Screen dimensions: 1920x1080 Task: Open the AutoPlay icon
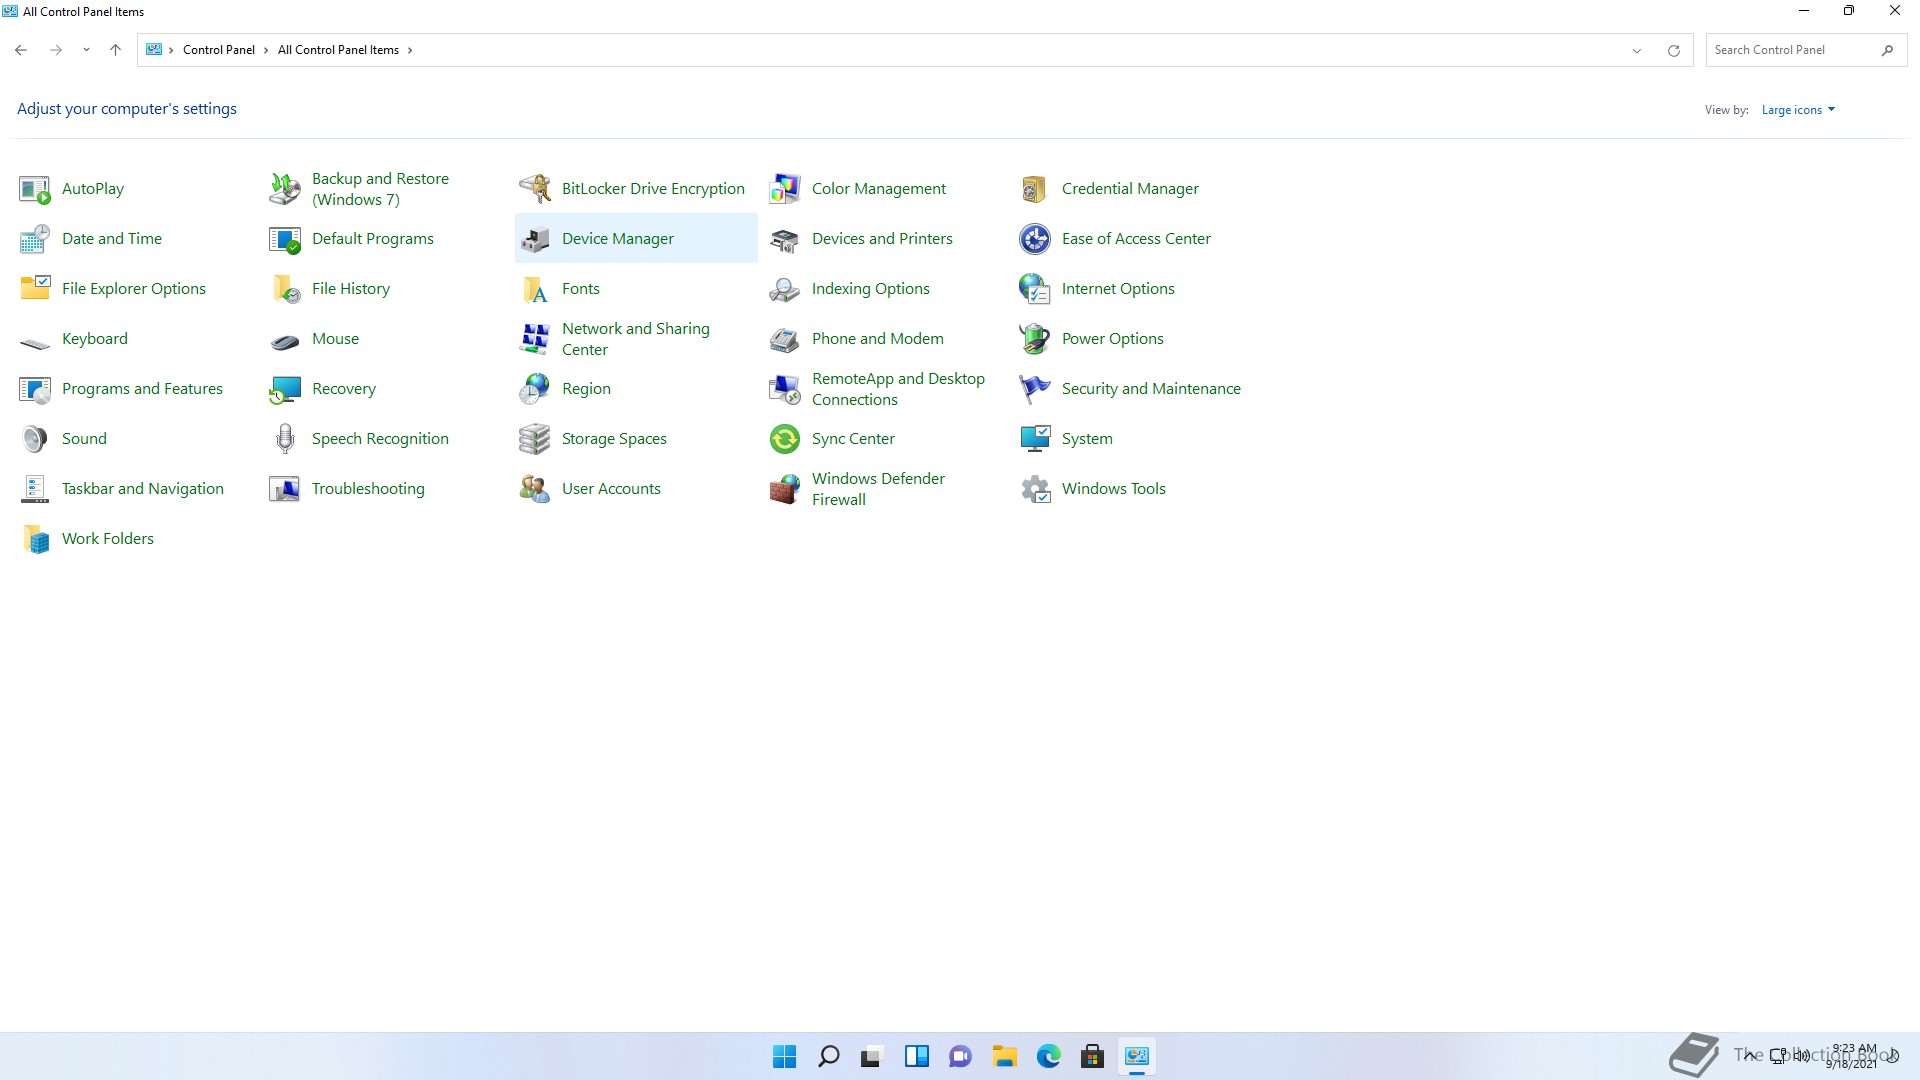(35, 189)
